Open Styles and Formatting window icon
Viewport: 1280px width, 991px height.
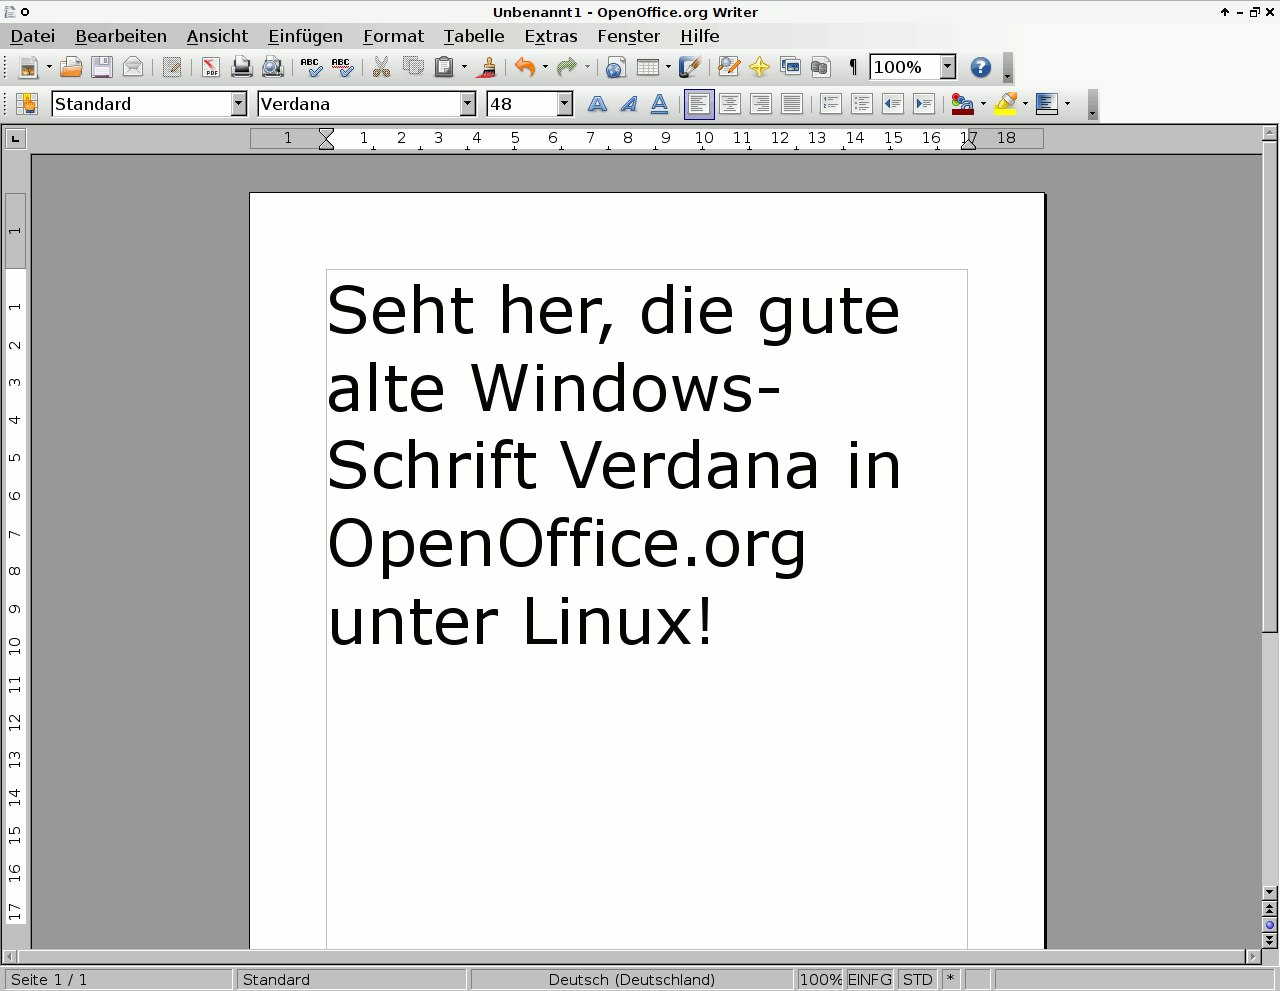click(x=27, y=104)
